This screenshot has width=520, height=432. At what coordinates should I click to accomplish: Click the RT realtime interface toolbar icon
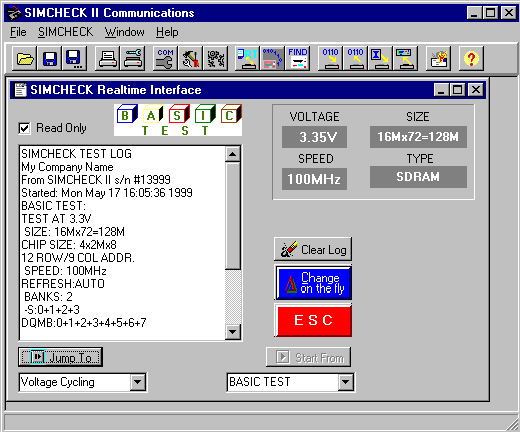[247, 59]
